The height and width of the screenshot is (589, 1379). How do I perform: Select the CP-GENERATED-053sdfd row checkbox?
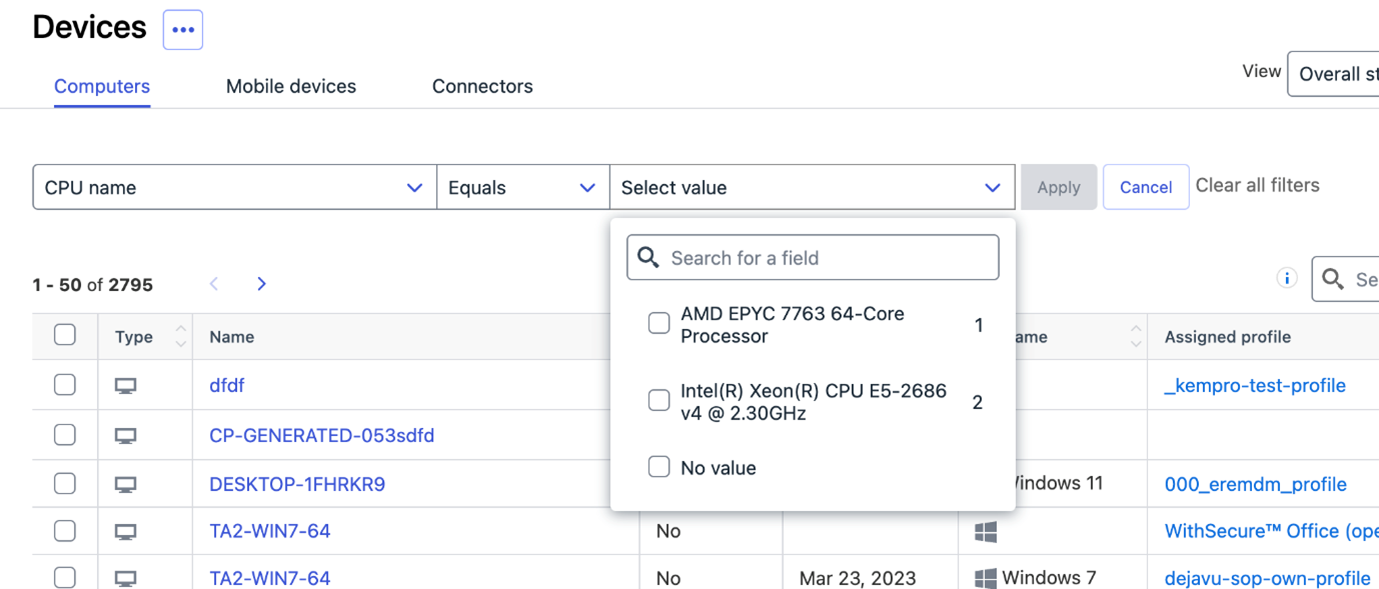point(65,434)
